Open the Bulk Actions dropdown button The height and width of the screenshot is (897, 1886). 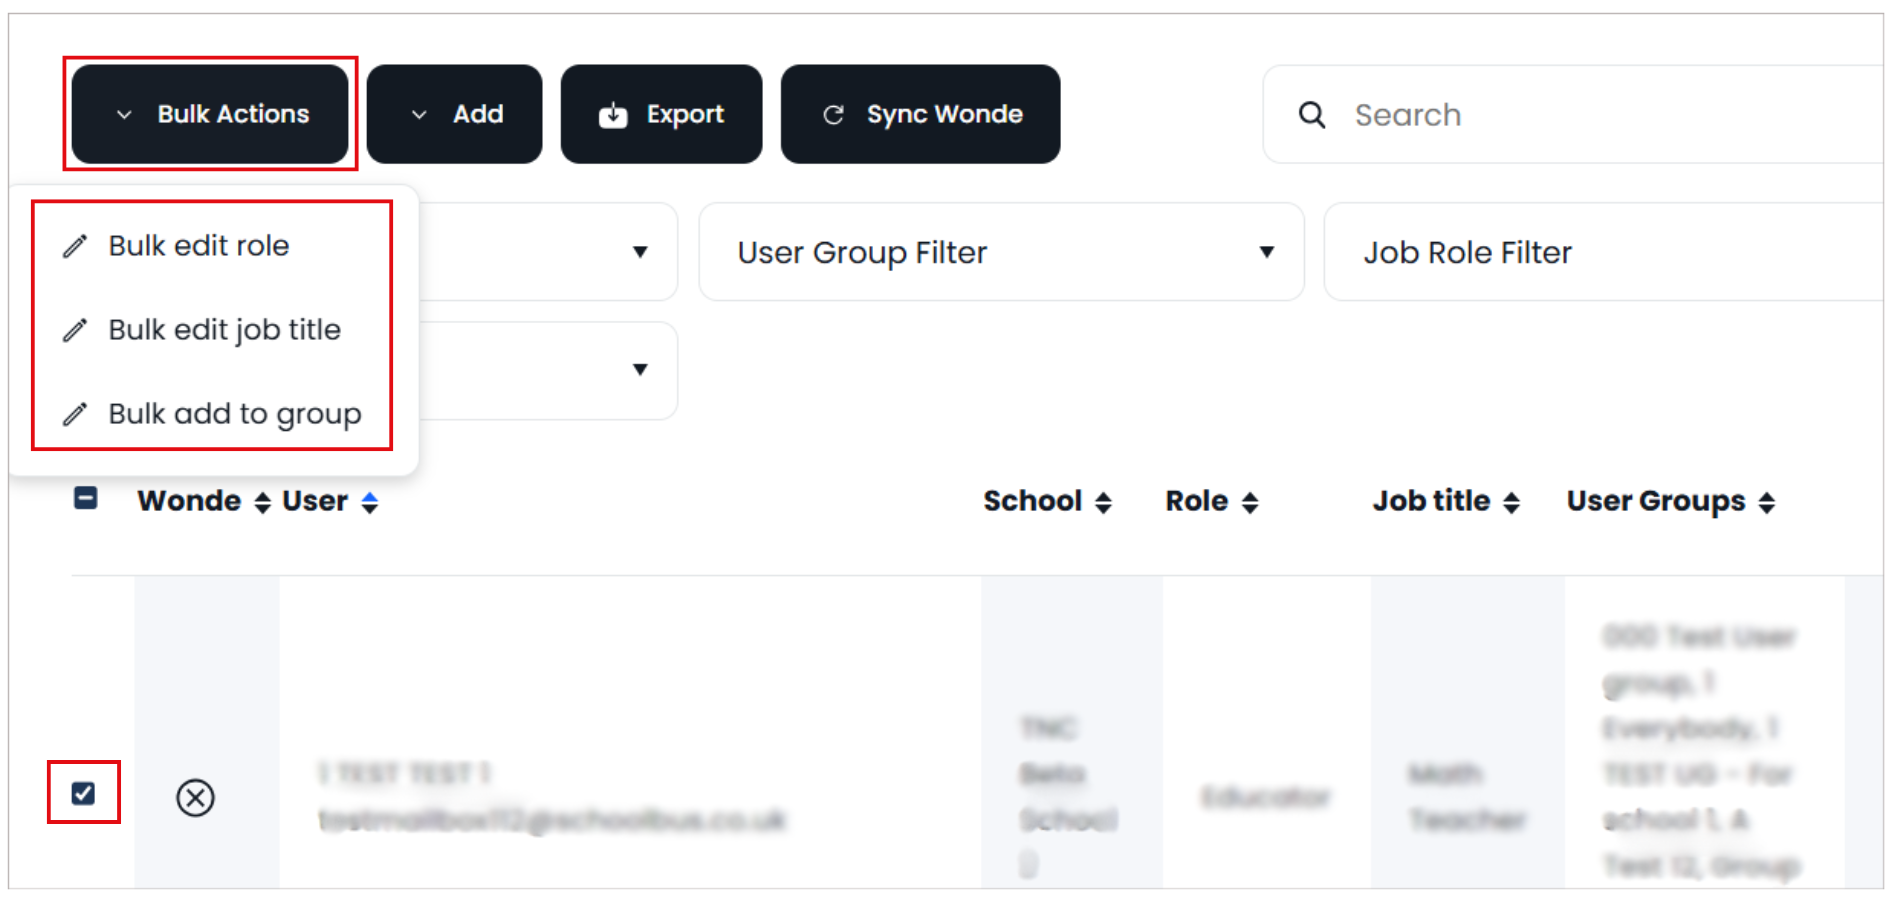coord(210,114)
